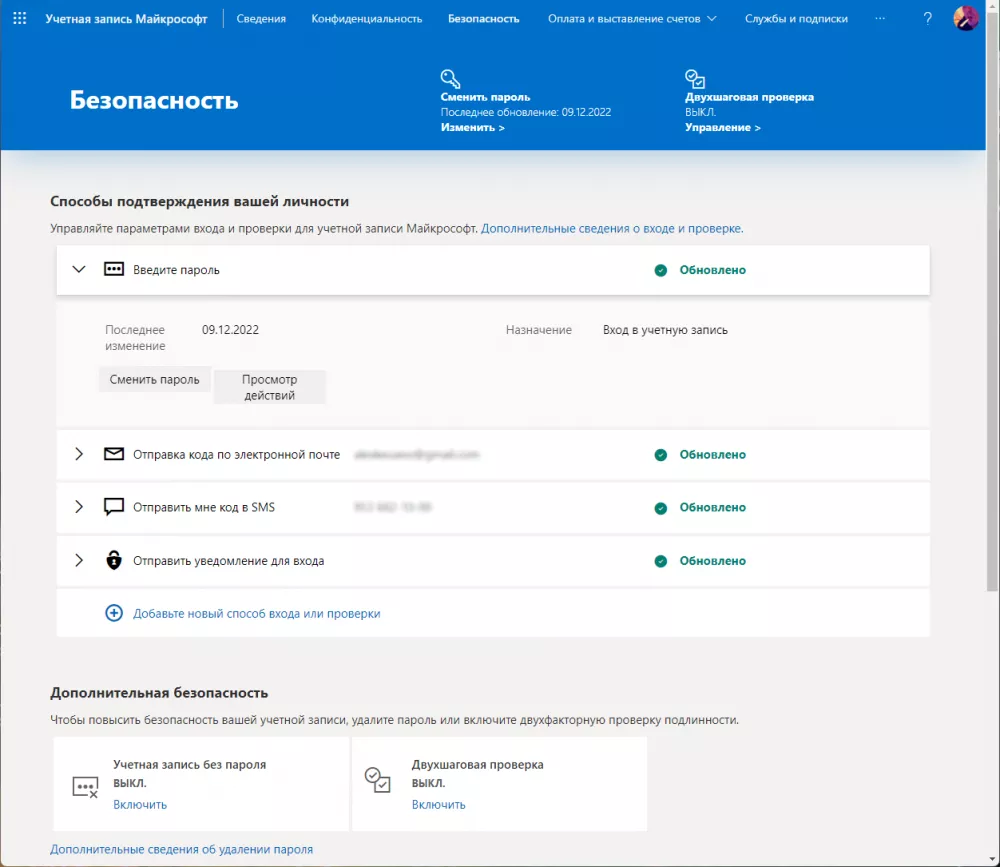Image resolution: width=1000 pixels, height=867 pixels.
Task: Click the Двухшаговая проверка shield icon in header
Action: (x=695, y=79)
